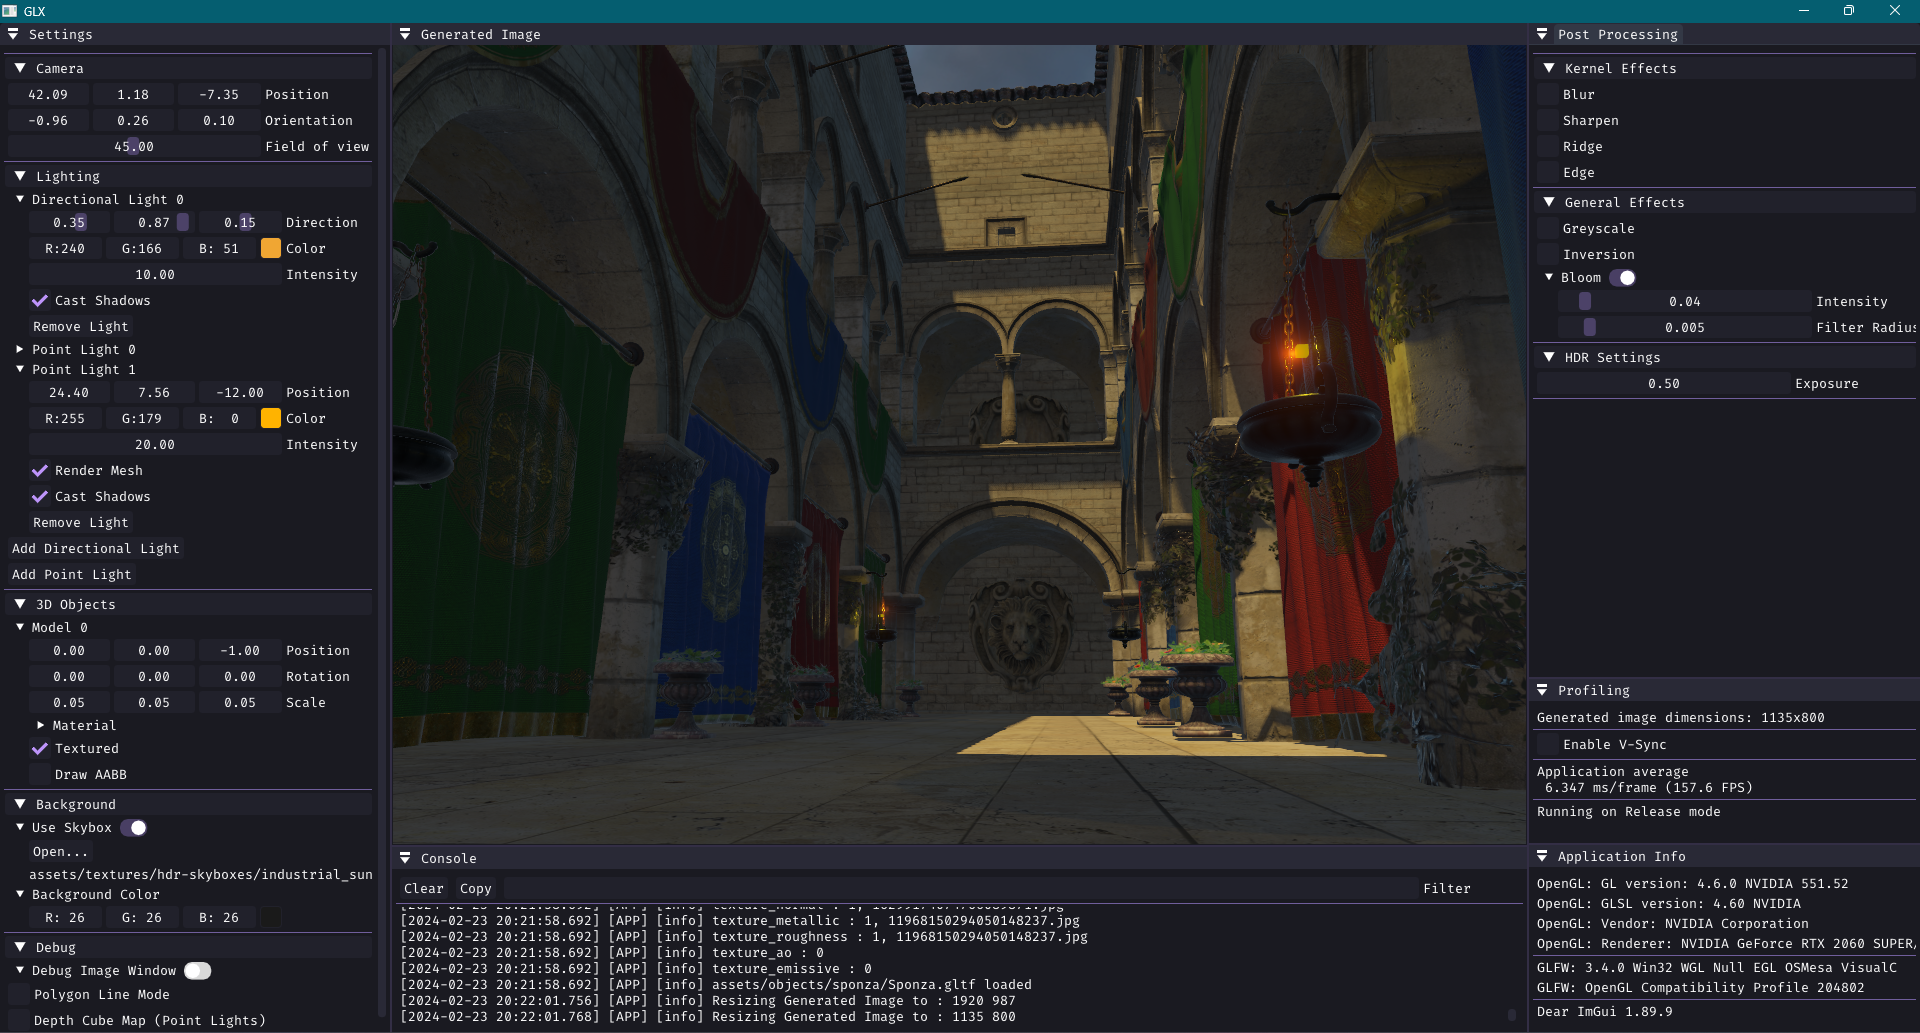The height and width of the screenshot is (1033, 1920).
Task: Select the Profiling tab title
Action: 1594,690
